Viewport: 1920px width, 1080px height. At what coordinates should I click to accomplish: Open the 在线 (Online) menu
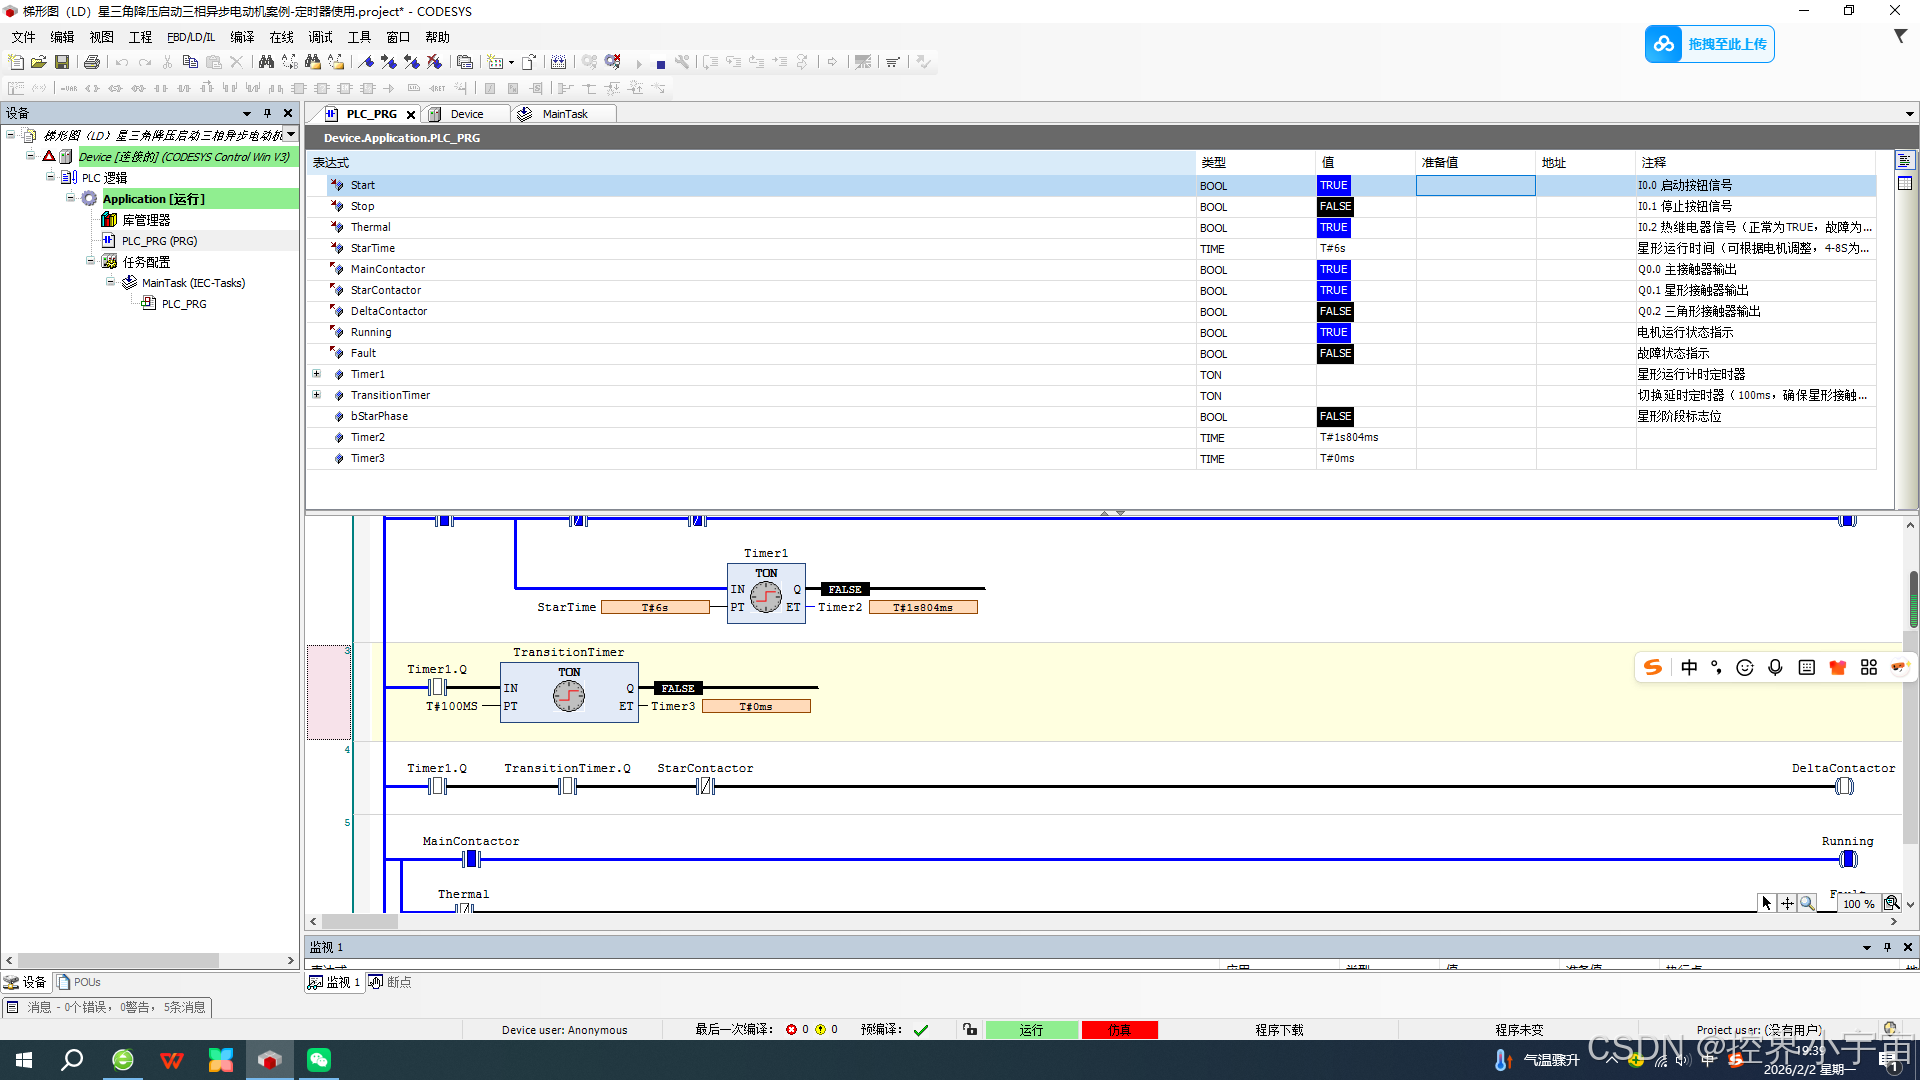[x=281, y=37]
